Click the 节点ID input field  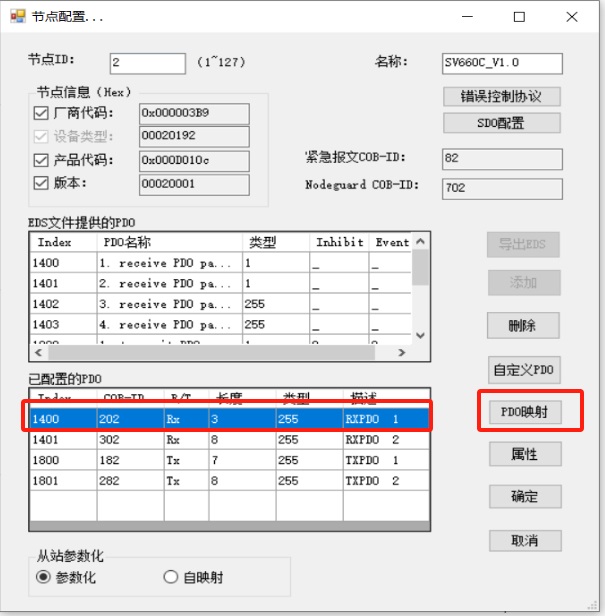[147, 63]
